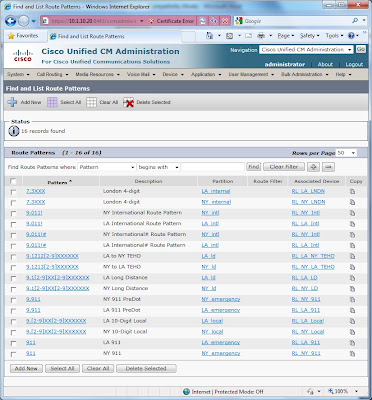
Task: Copy the LA 10-Digit Local row
Action: [x=352, y=321]
